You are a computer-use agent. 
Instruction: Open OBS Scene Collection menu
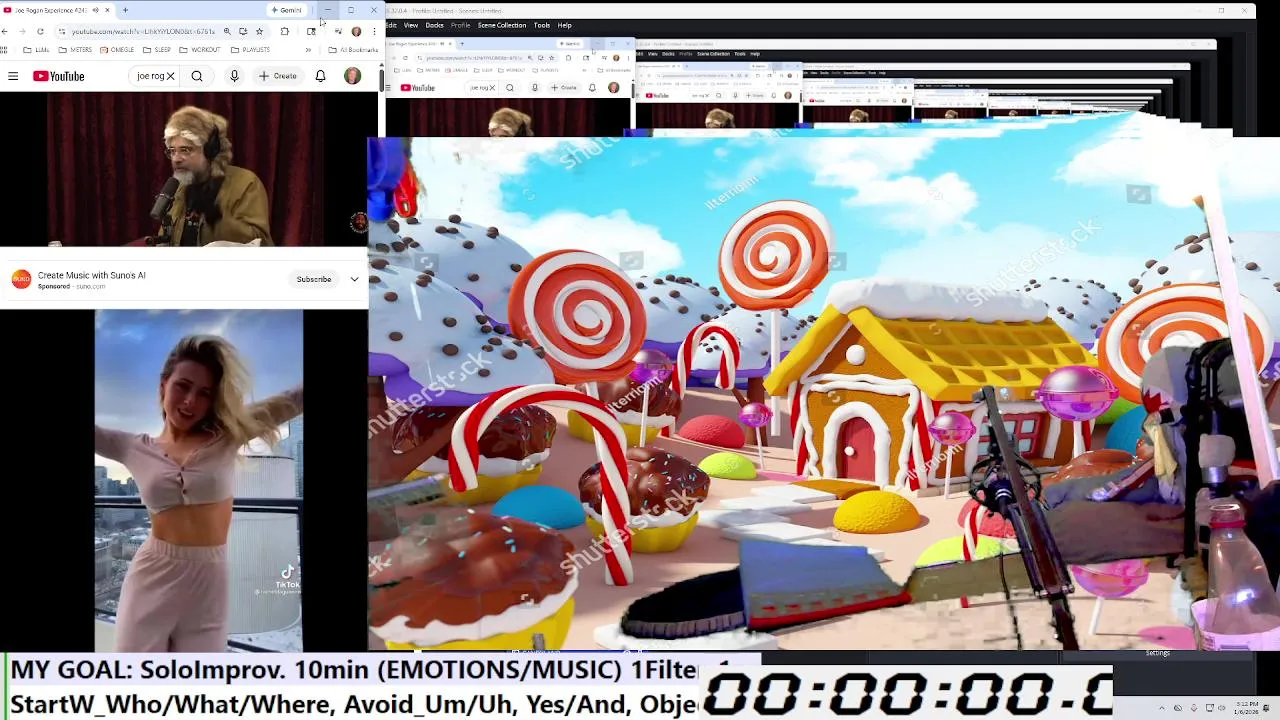[x=501, y=25]
